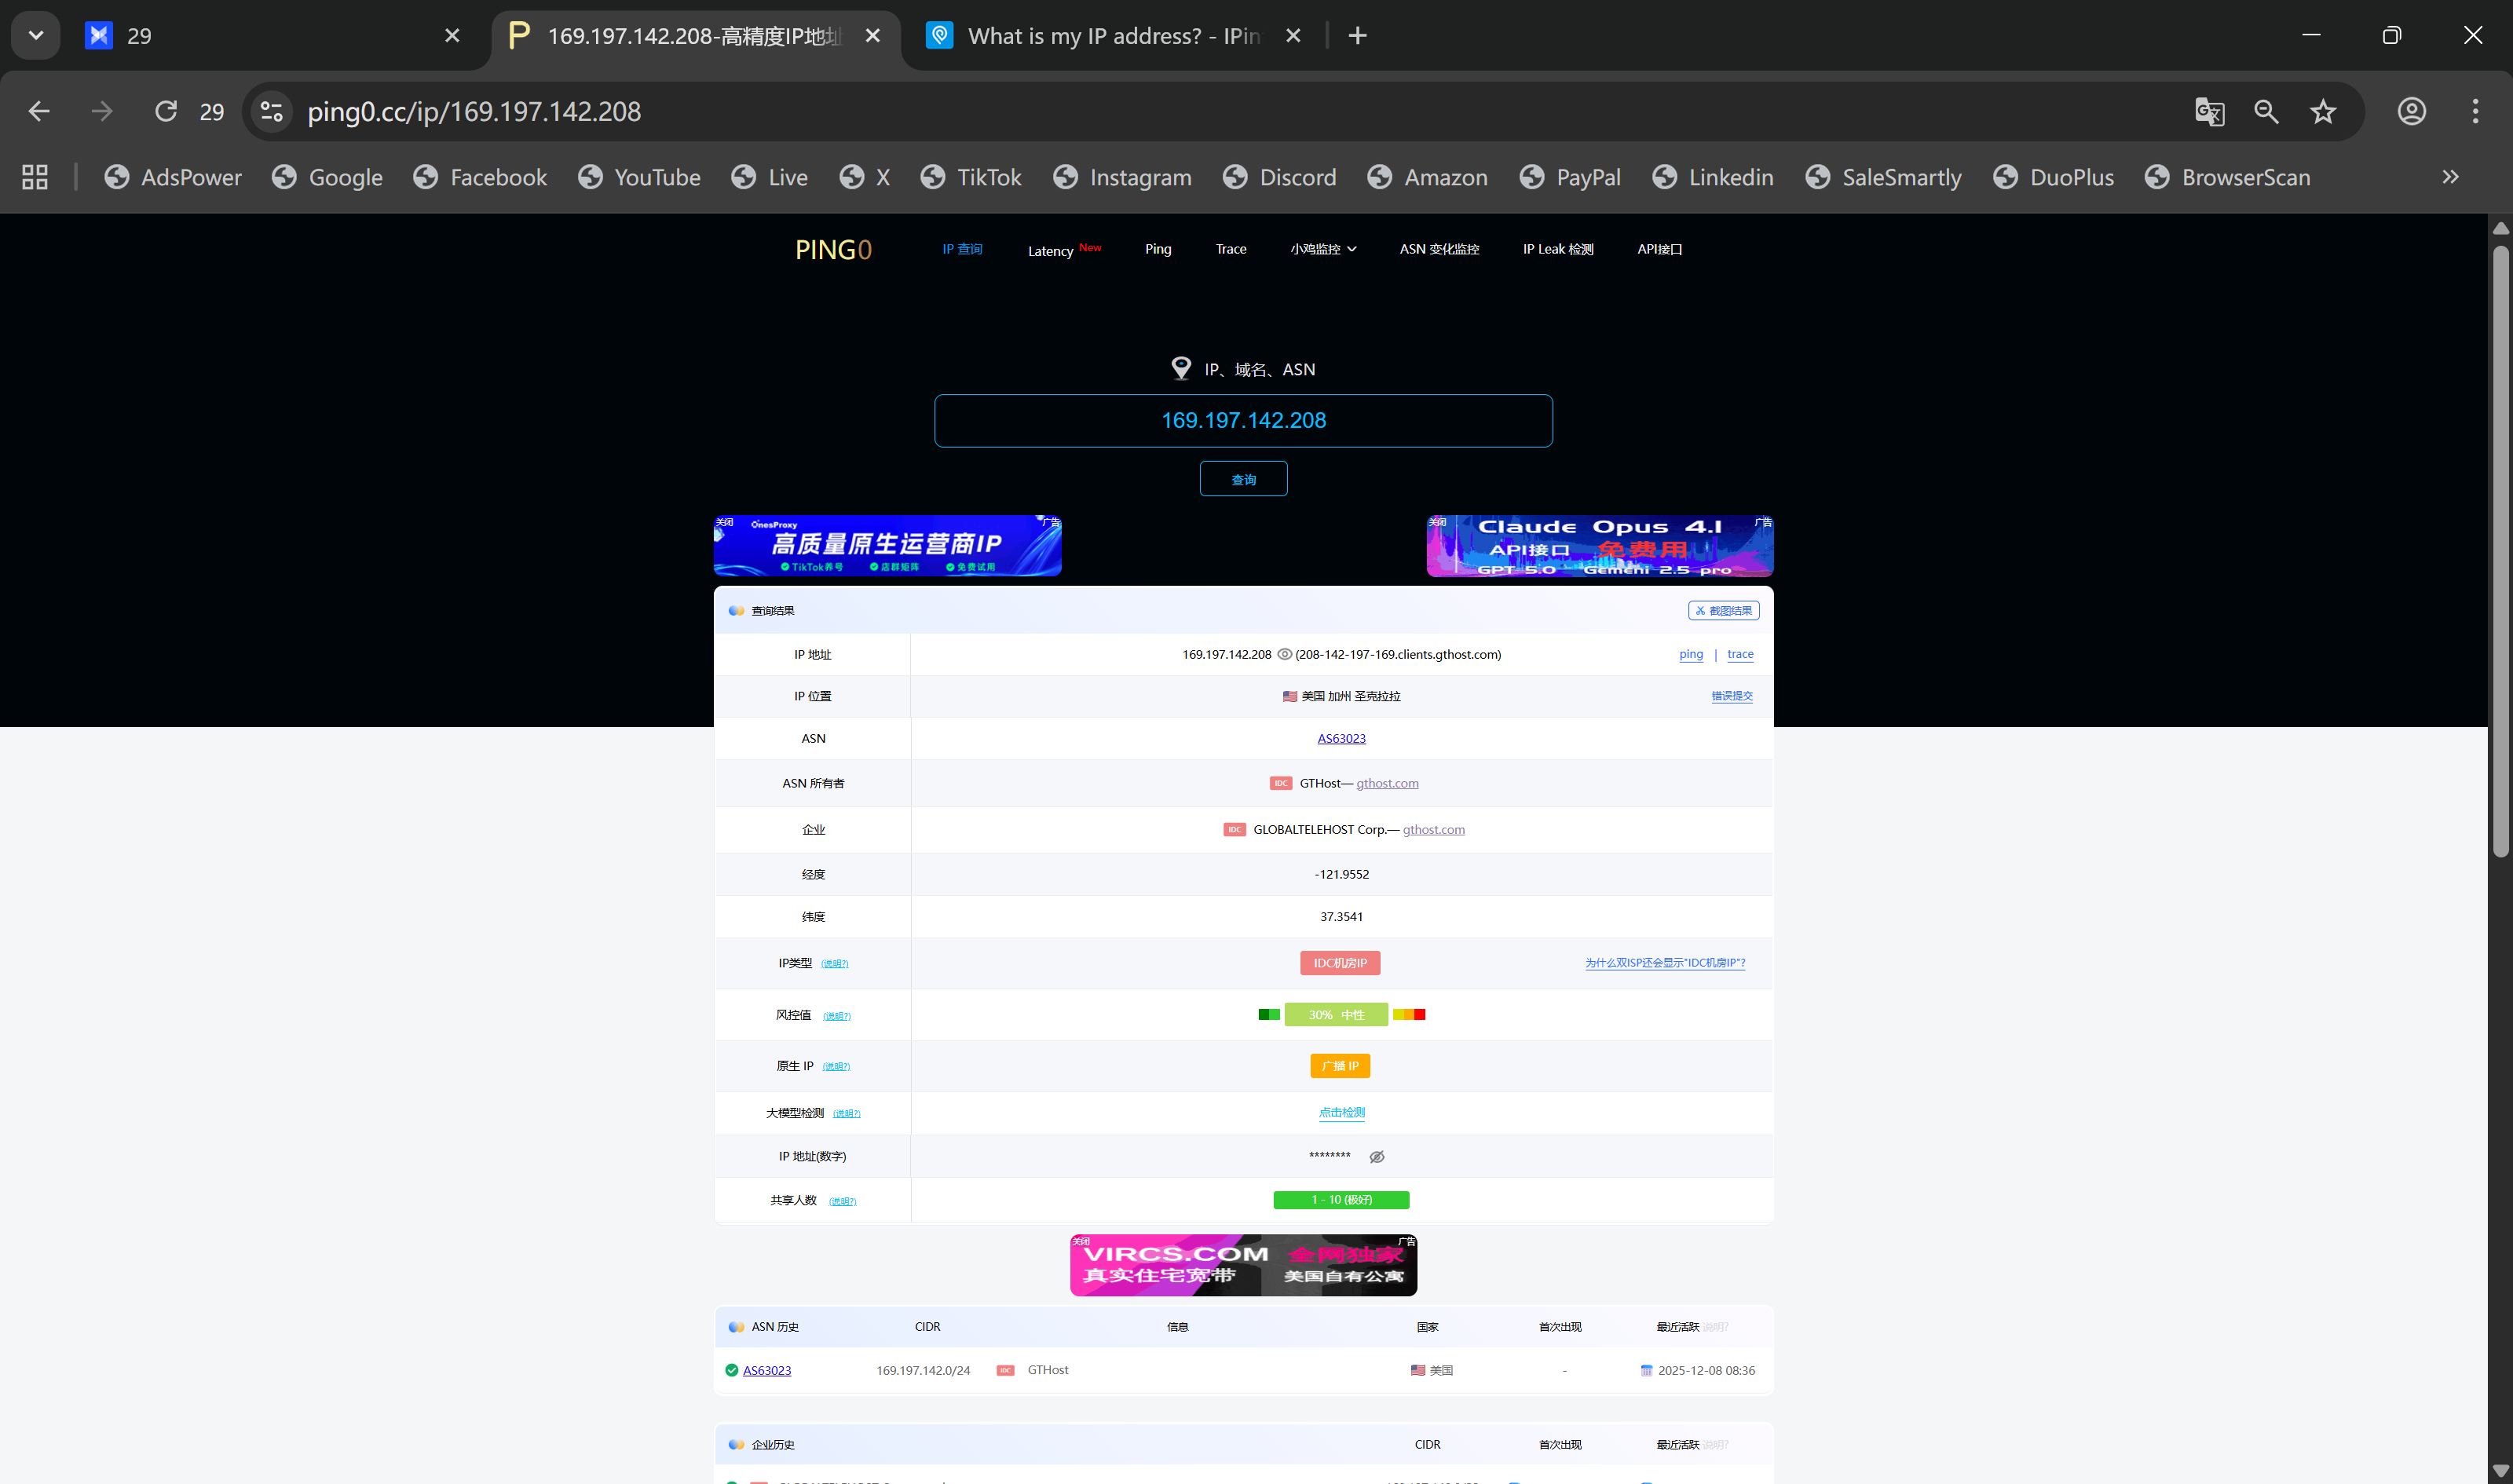Close the VIRCS.COM ad banner via 关闭

pyautogui.click(x=1081, y=1241)
